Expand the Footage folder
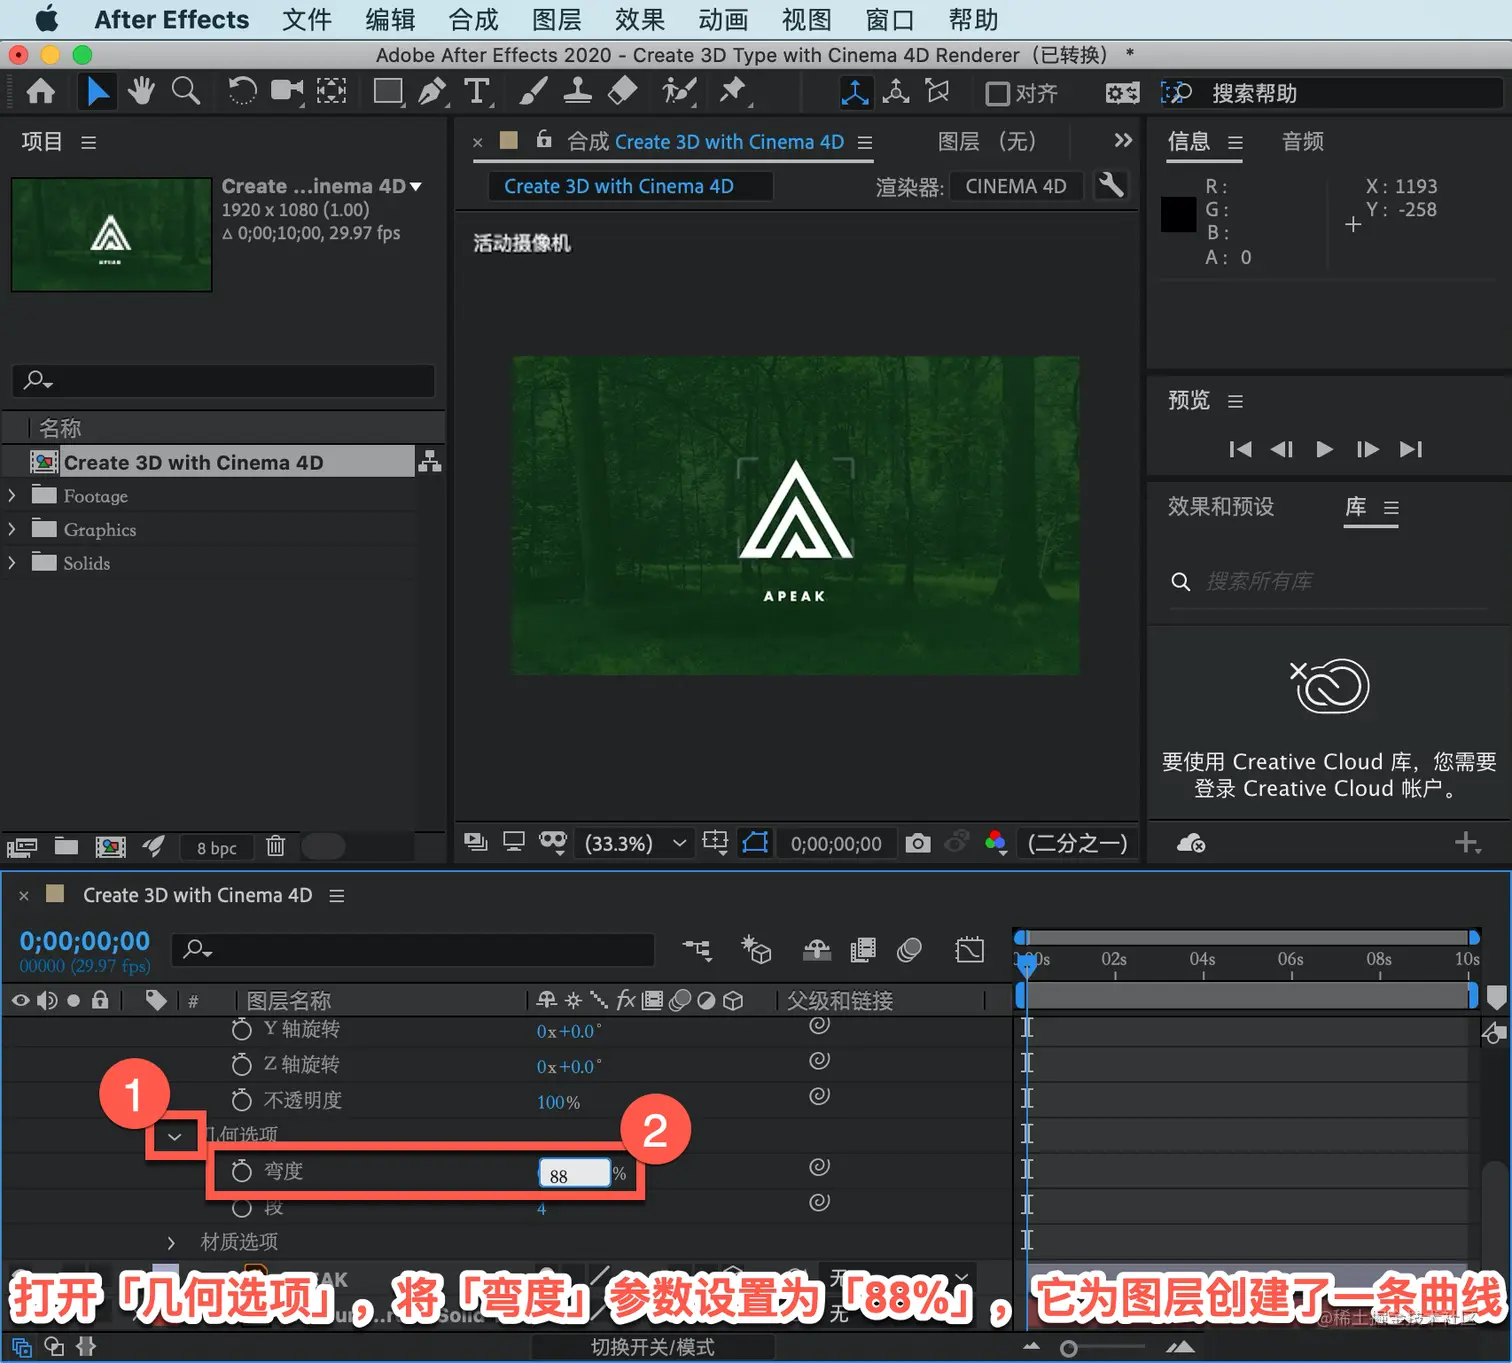Screen dimensions: 1512x1363 tap(12, 495)
